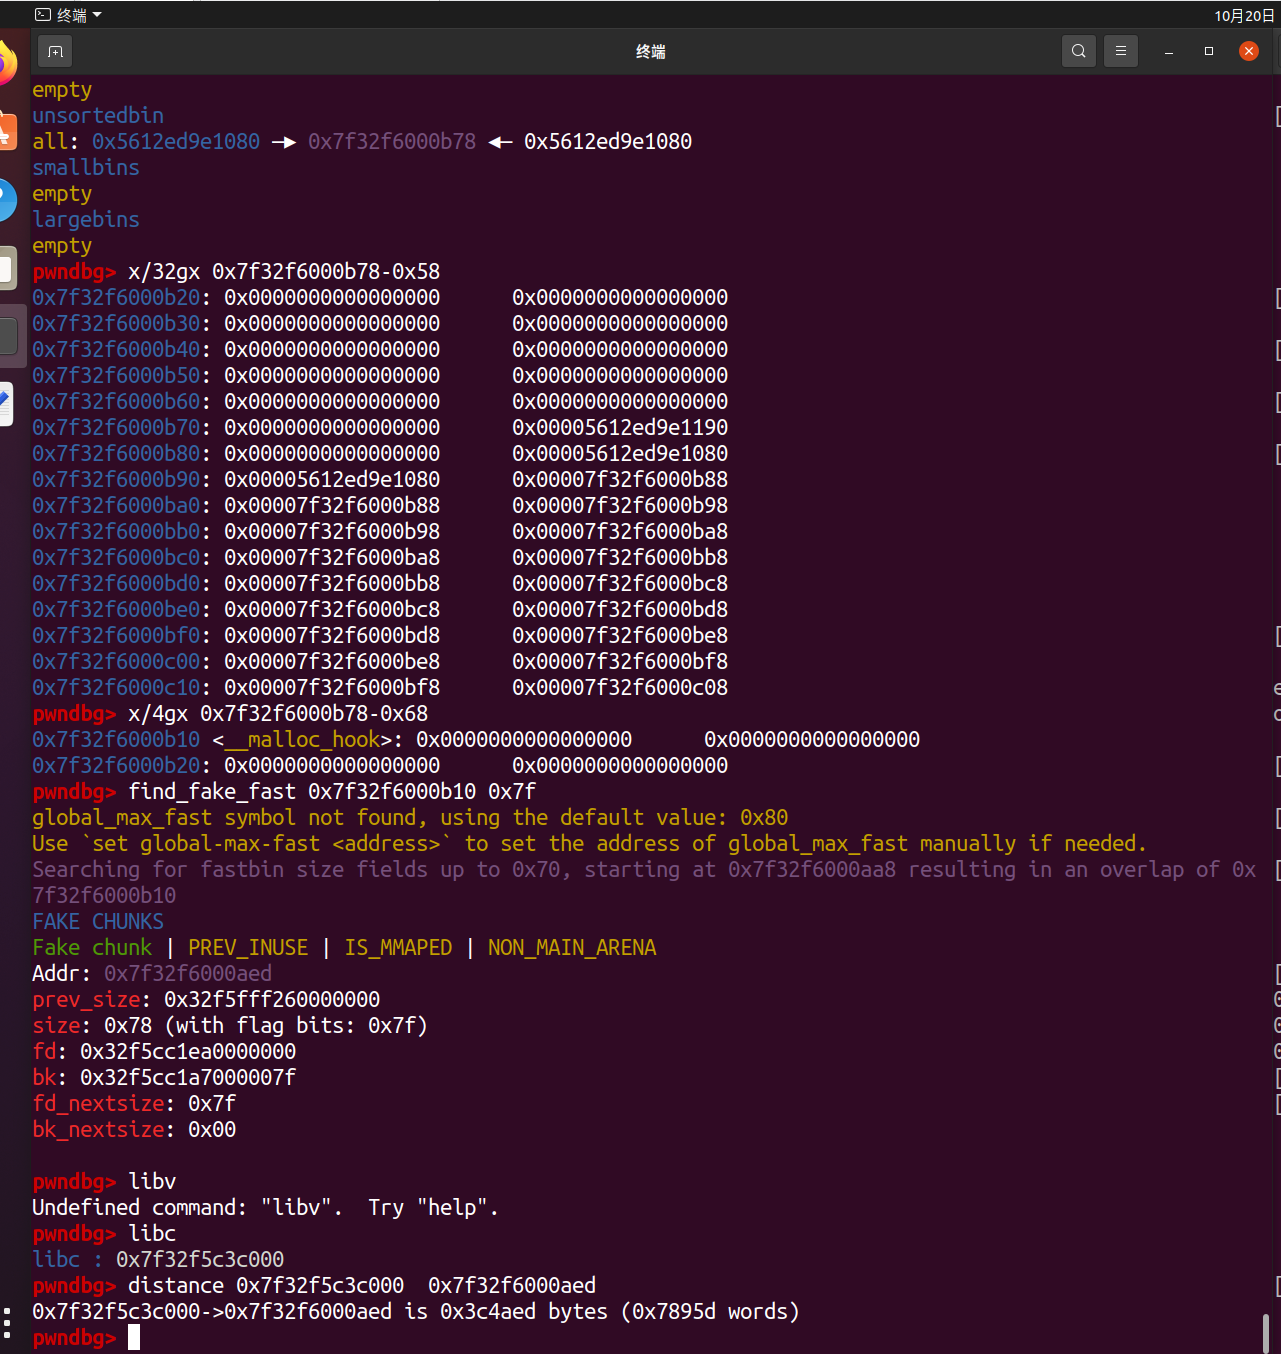Click the fd value 0x32f5cc1ea0000000
The width and height of the screenshot is (1281, 1354).
coord(188,1051)
